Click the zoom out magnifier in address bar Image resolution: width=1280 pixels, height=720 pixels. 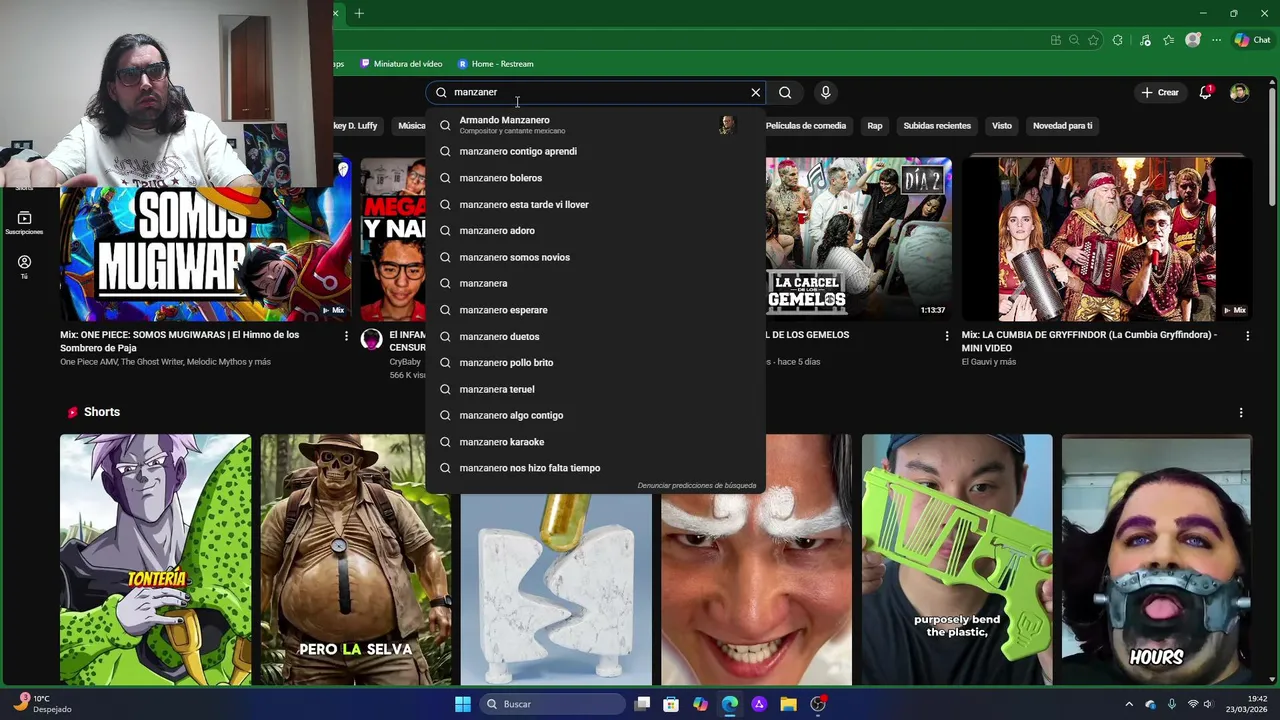tap(1074, 40)
